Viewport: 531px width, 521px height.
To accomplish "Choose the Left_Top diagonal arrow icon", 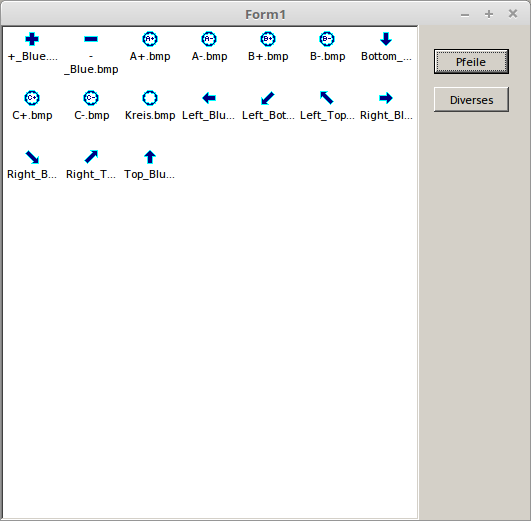I will (327, 98).
